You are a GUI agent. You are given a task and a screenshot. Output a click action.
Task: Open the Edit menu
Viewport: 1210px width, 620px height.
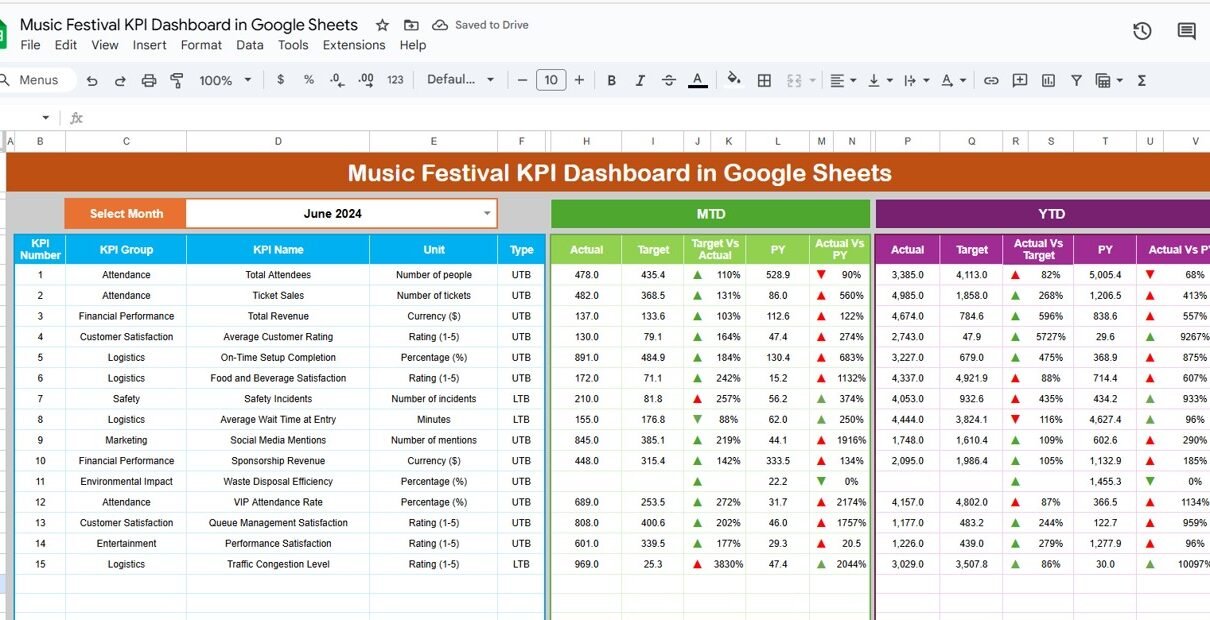66,45
